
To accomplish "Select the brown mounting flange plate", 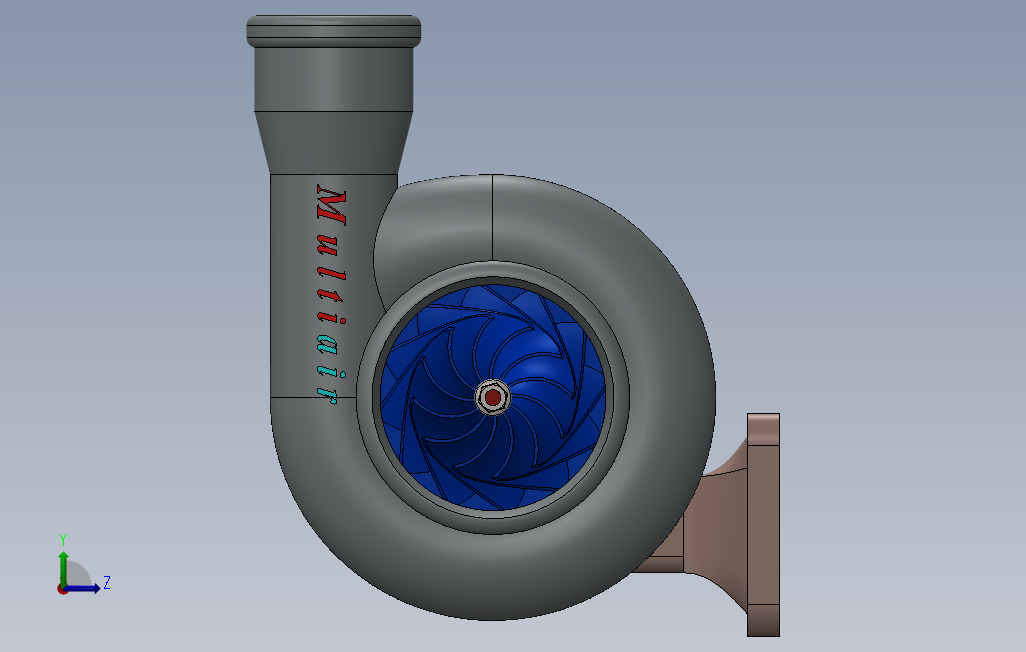I will pyautogui.click(x=764, y=524).
